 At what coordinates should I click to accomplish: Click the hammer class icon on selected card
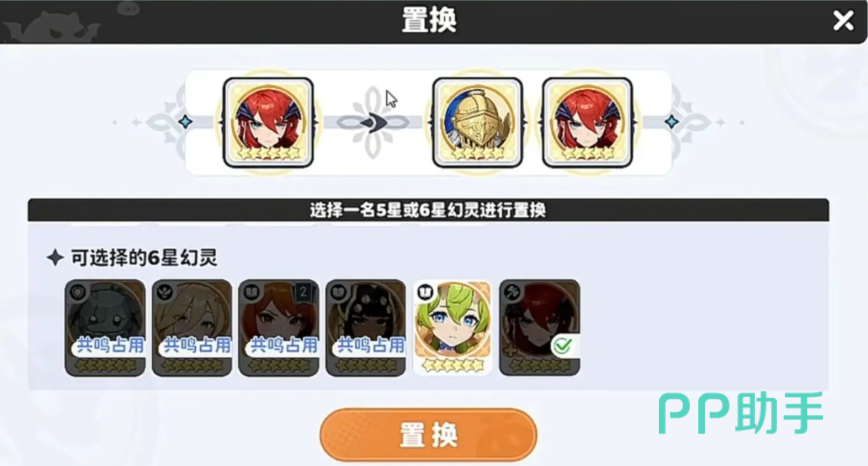point(512,292)
